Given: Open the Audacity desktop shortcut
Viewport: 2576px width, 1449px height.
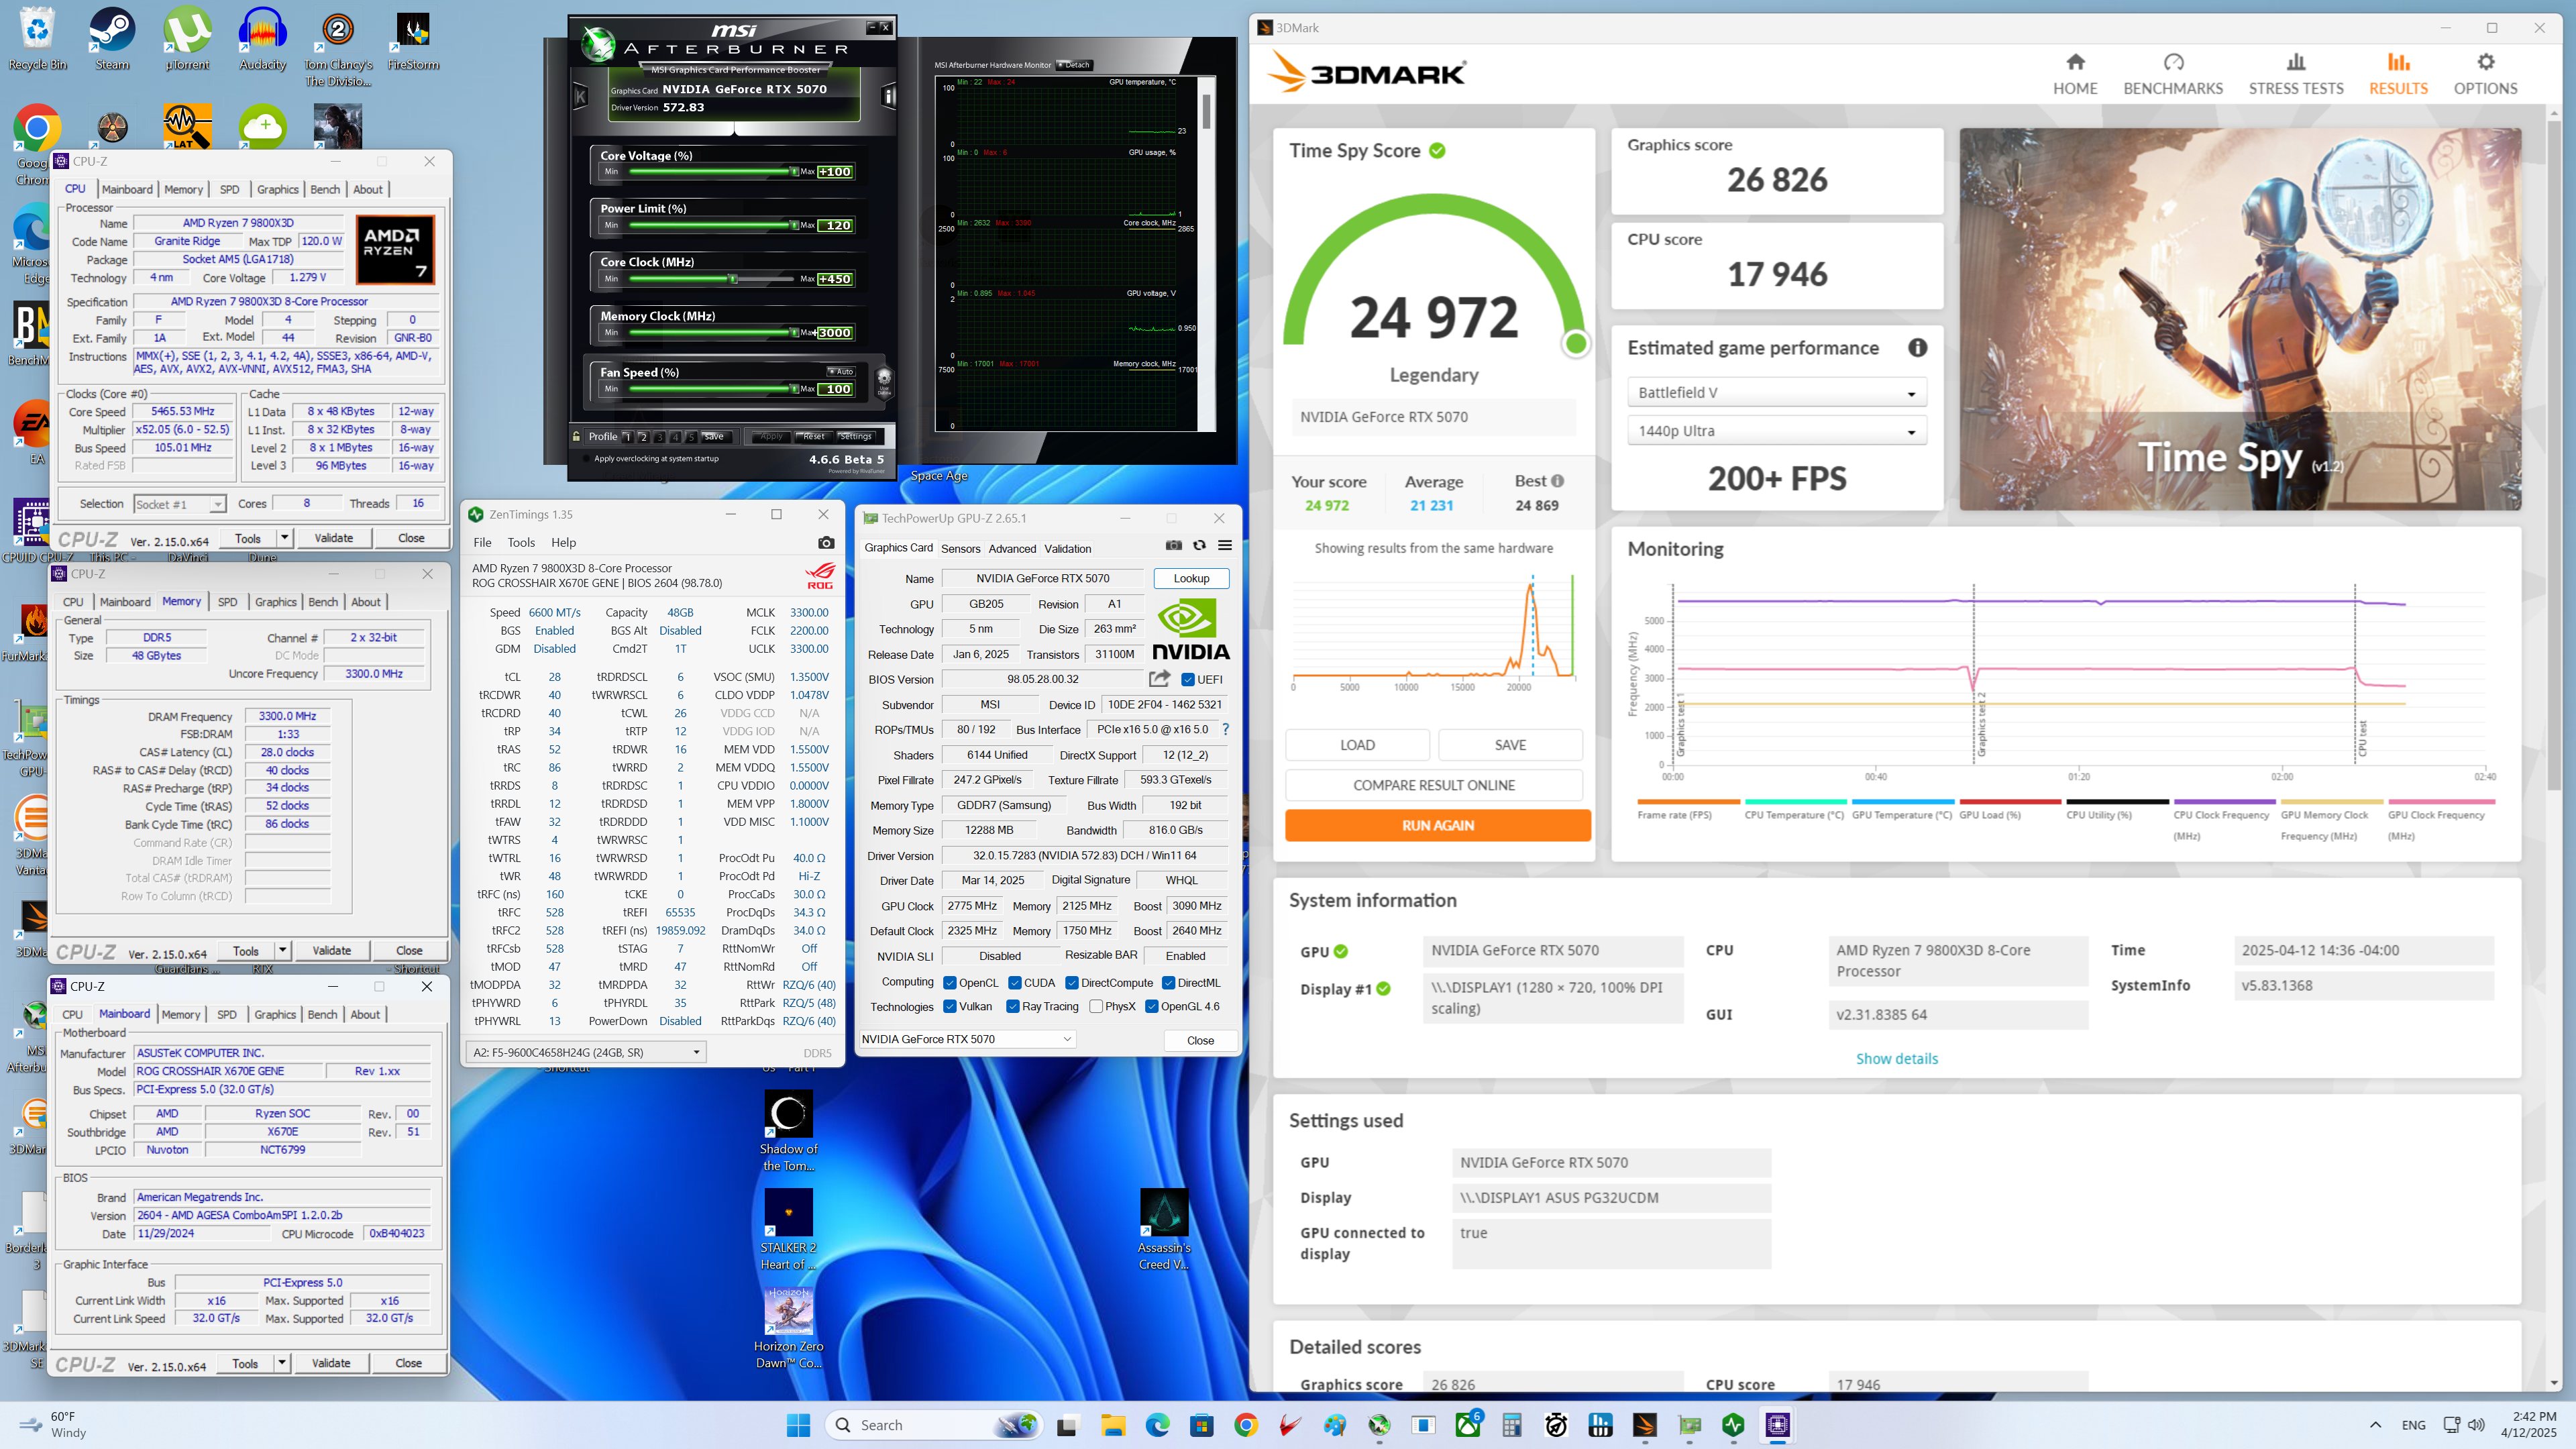Looking at the screenshot, I should point(263,40).
